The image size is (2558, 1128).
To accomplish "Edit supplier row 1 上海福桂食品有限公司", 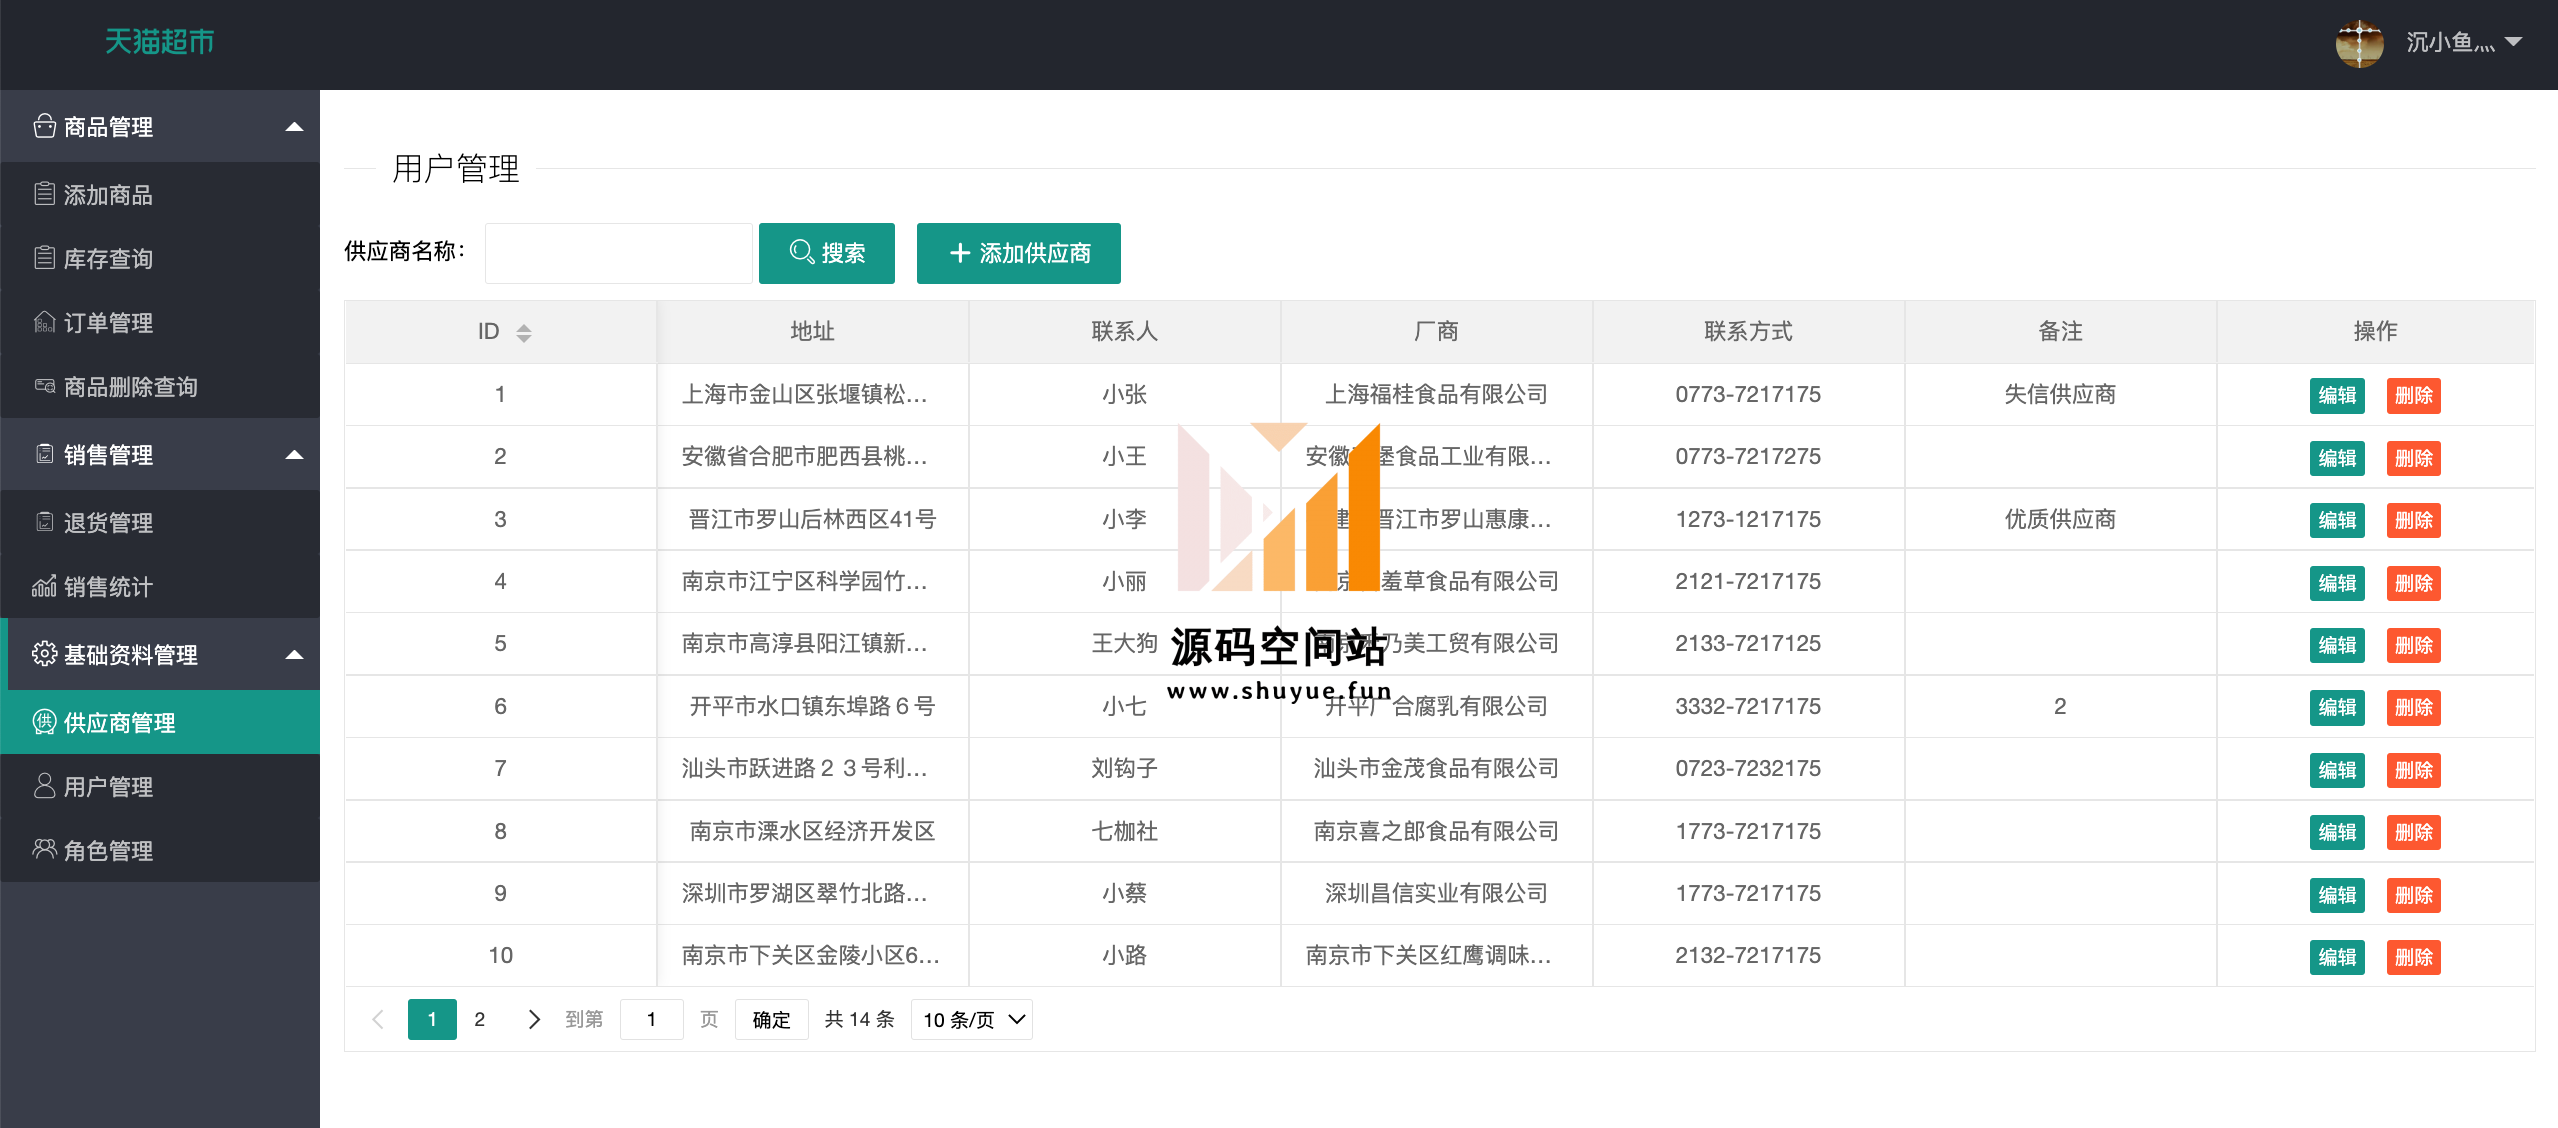I will 2337,395.
